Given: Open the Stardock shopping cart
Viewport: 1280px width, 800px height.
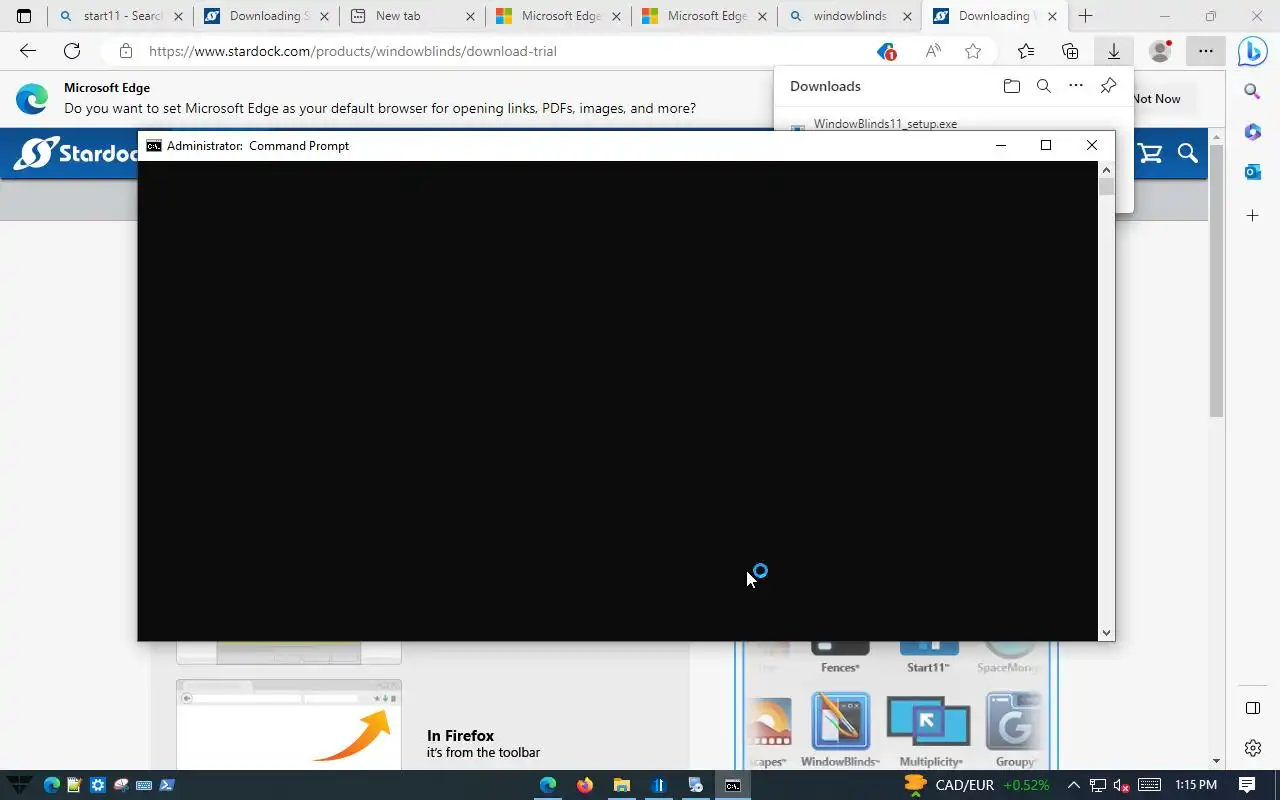Looking at the screenshot, I should click(1151, 153).
